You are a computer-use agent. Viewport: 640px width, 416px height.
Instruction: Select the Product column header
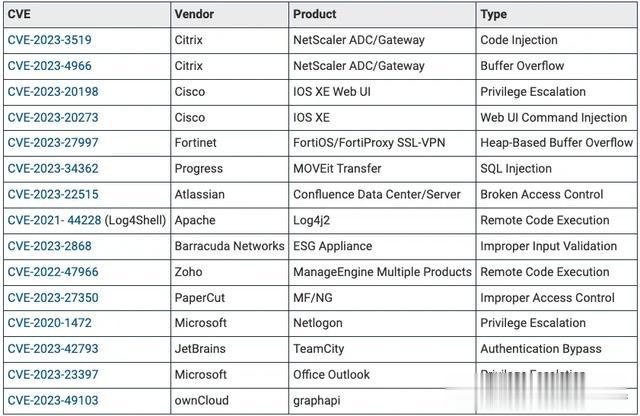point(315,15)
